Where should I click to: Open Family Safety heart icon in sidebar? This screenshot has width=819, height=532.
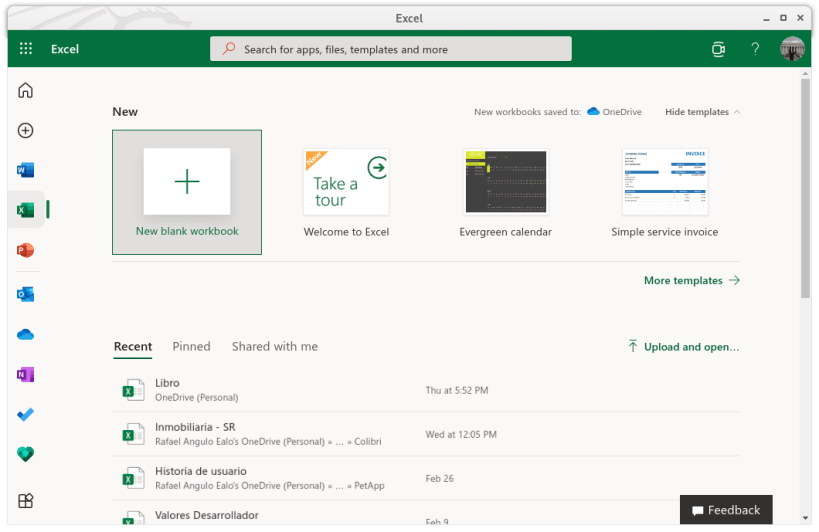pos(26,454)
